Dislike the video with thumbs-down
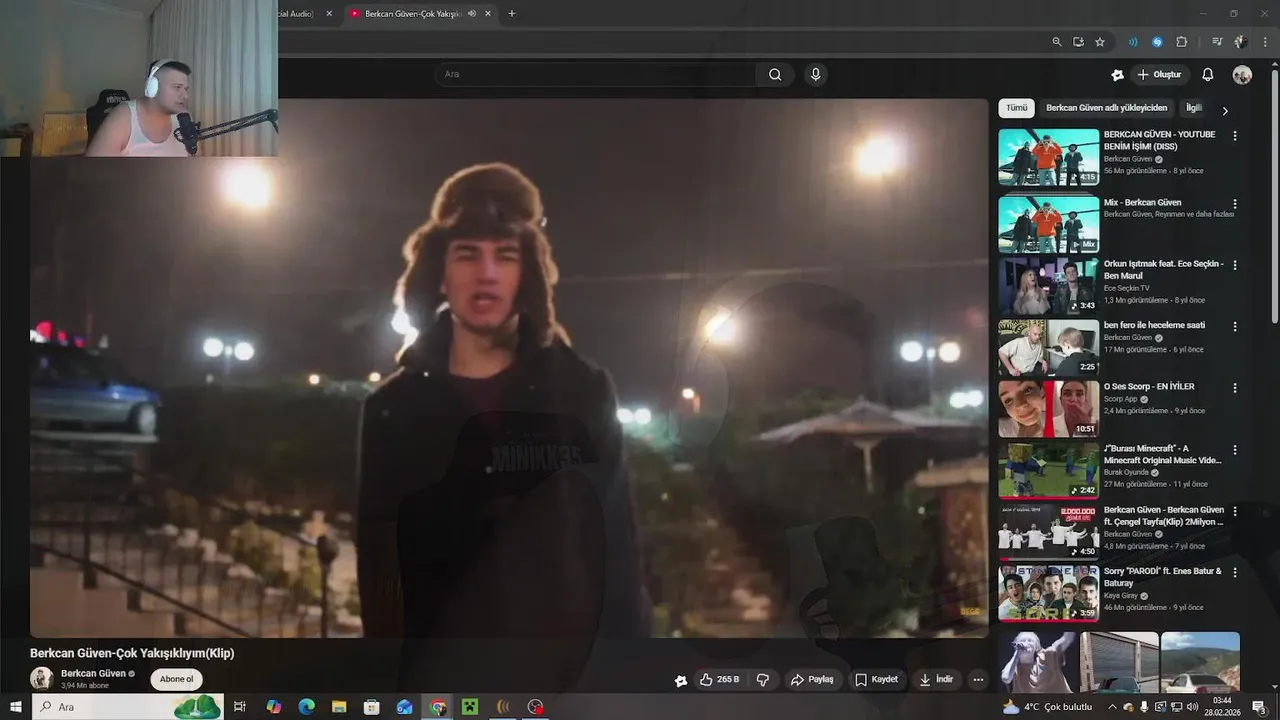This screenshot has width=1280, height=720. (x=763, y=679)
